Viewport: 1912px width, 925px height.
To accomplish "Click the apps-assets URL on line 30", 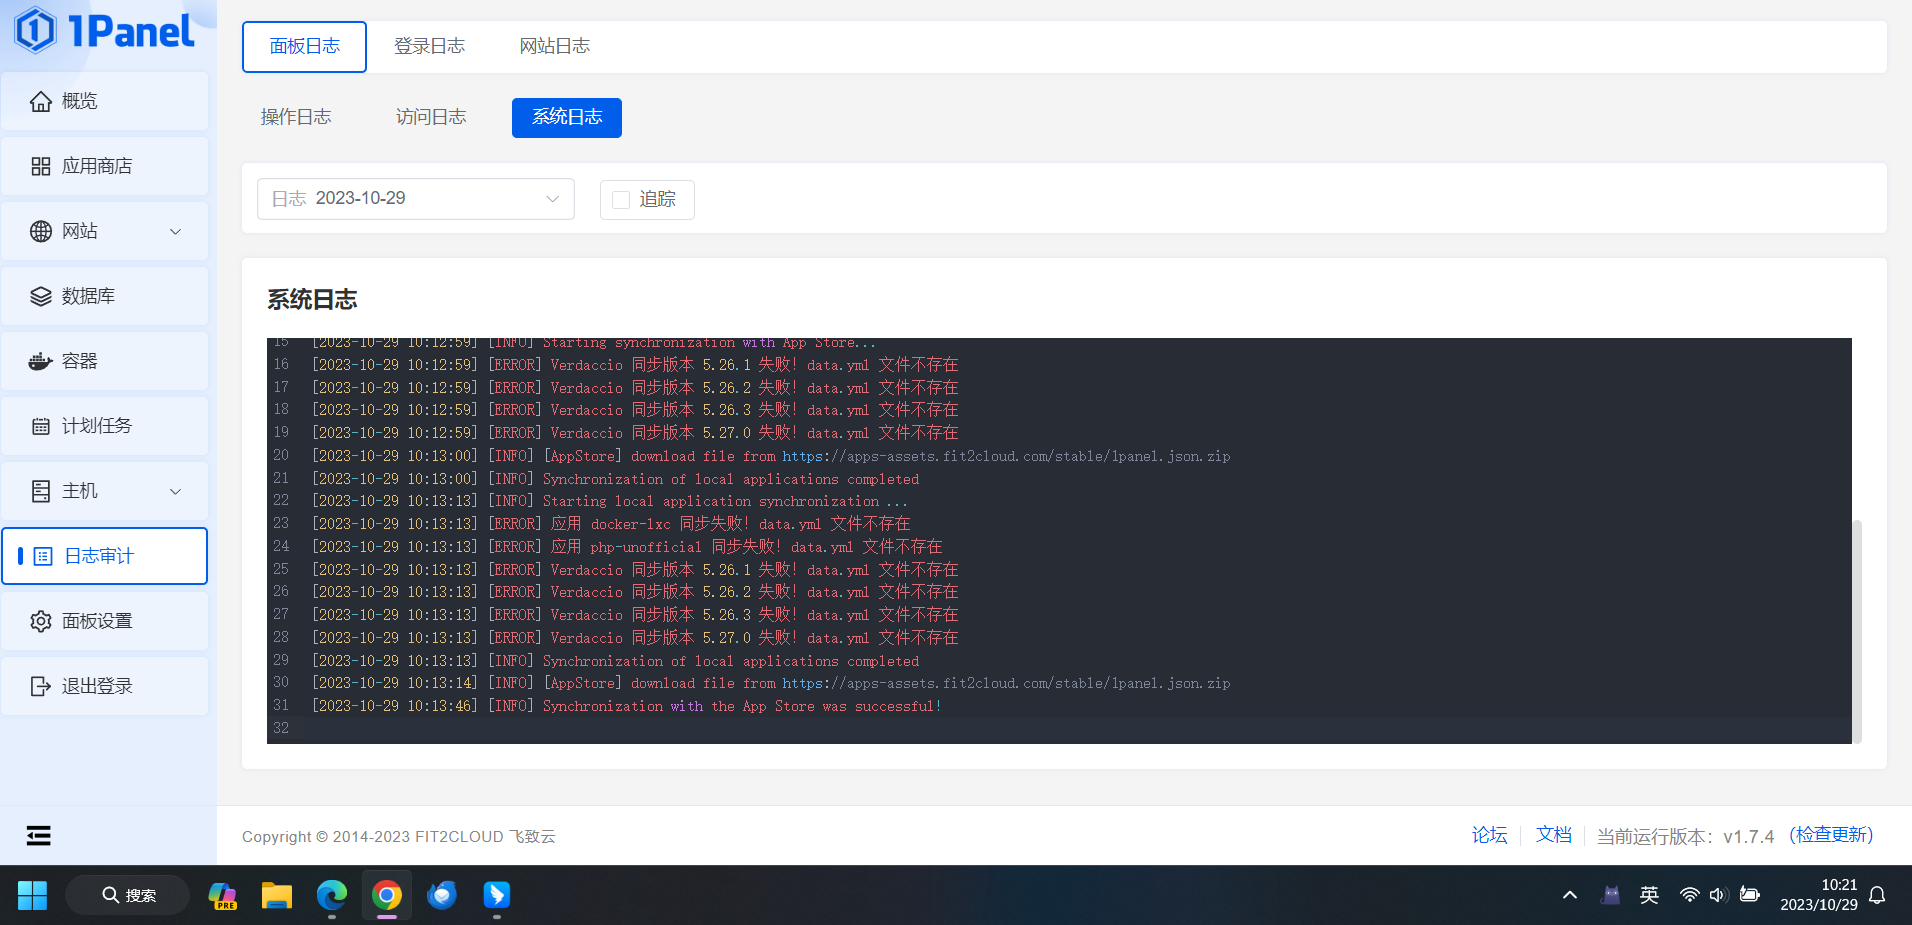I will point(1006,683).
